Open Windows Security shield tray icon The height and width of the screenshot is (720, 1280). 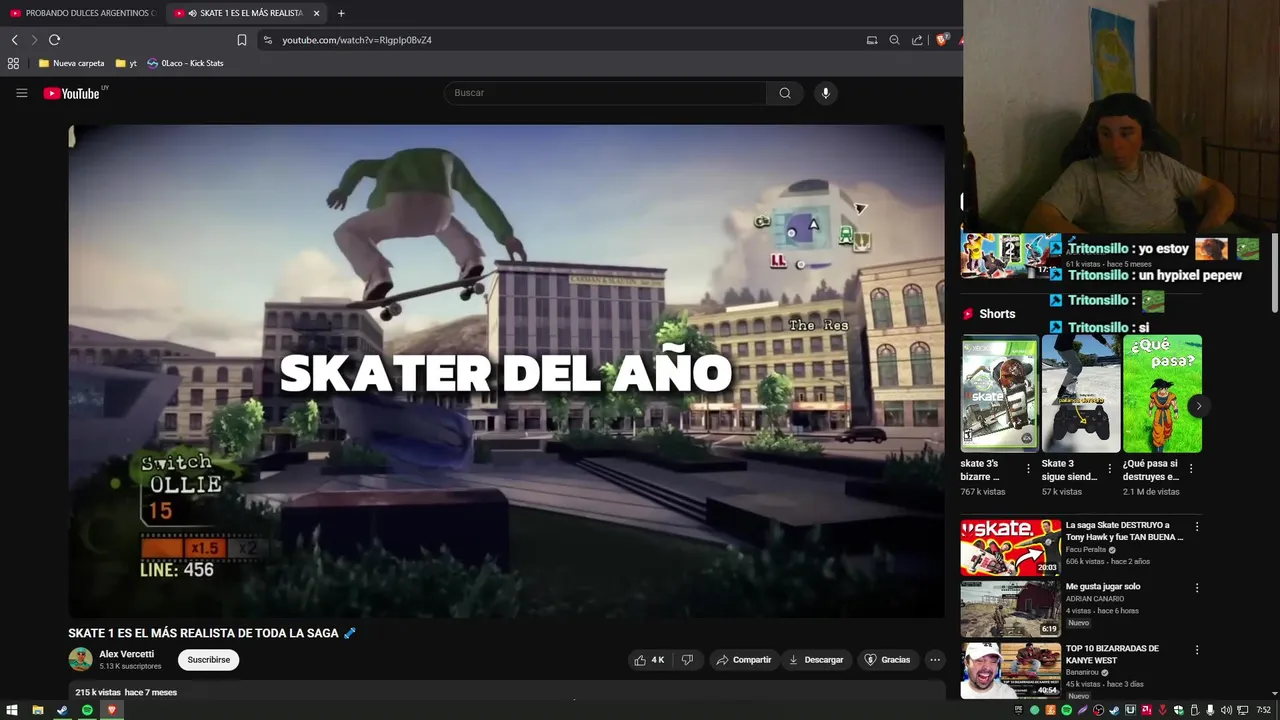[x=1178, y=710]
